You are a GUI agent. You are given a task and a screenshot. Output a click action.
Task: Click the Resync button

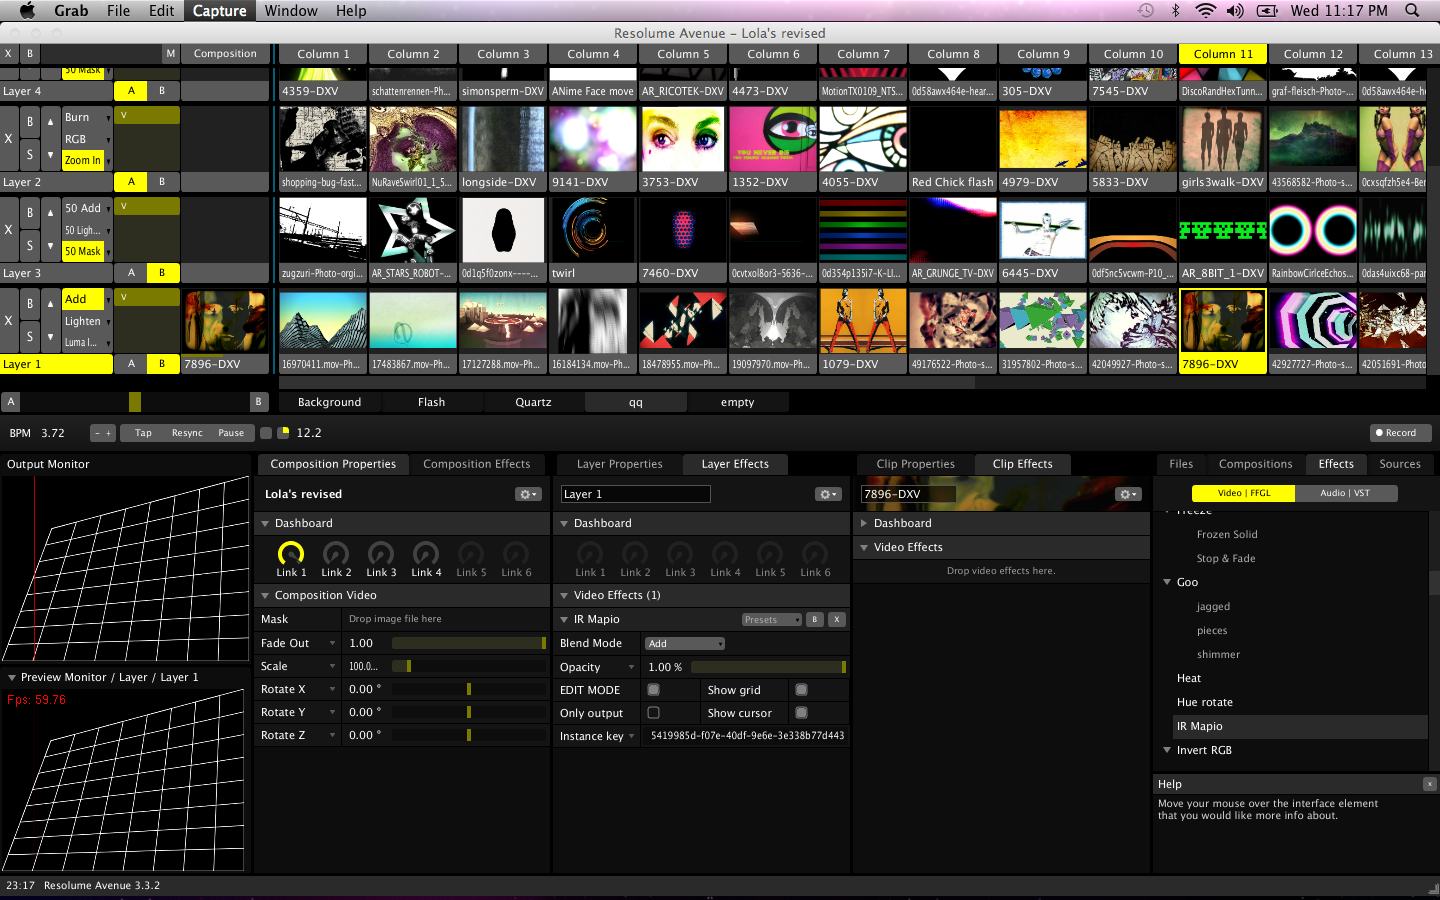pyautogui.click(x=187, y=433)
